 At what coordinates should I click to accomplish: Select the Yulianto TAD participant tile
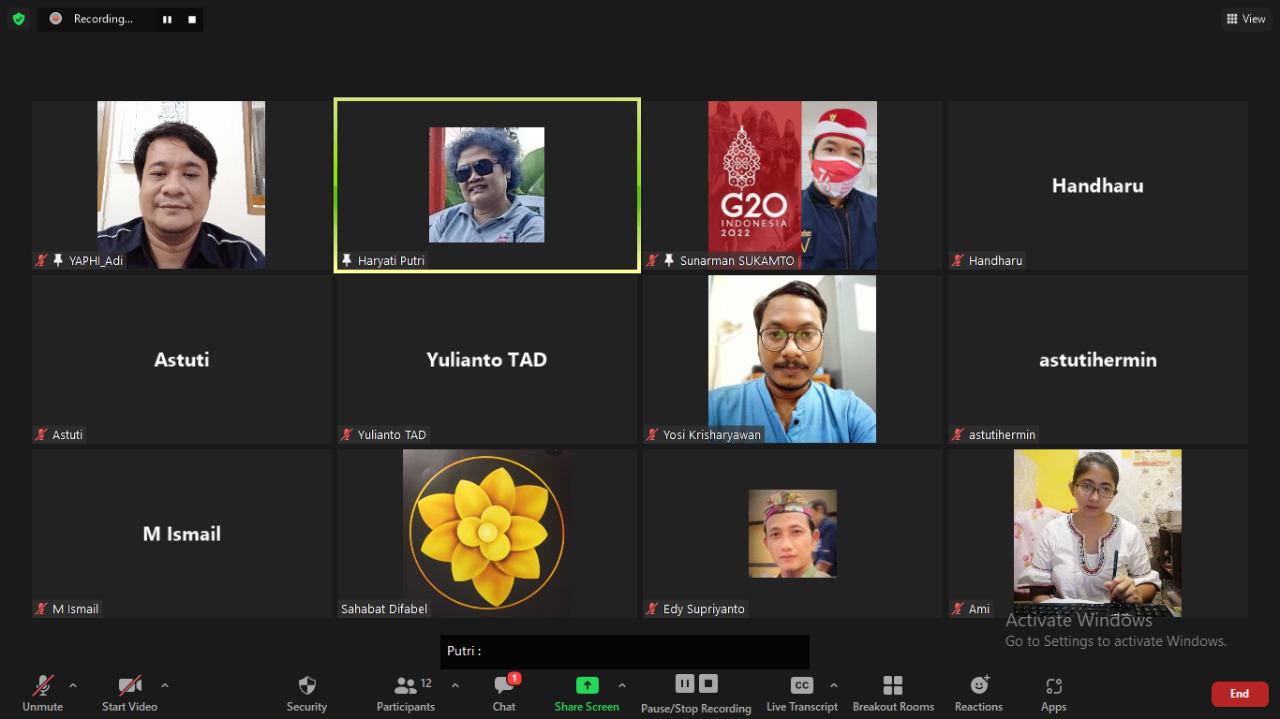pyautogui.click(x=487, y=359)
